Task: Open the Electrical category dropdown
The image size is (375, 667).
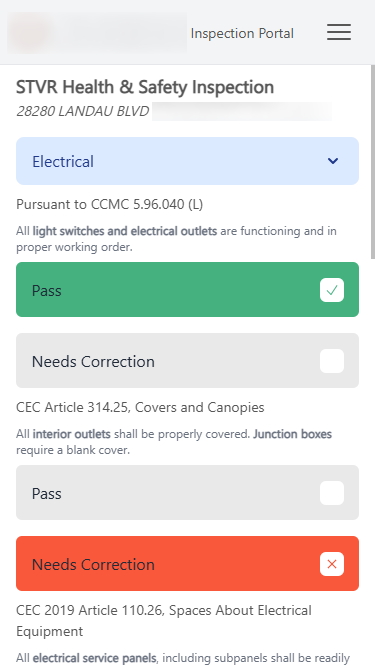Action: tap(188, 161)
